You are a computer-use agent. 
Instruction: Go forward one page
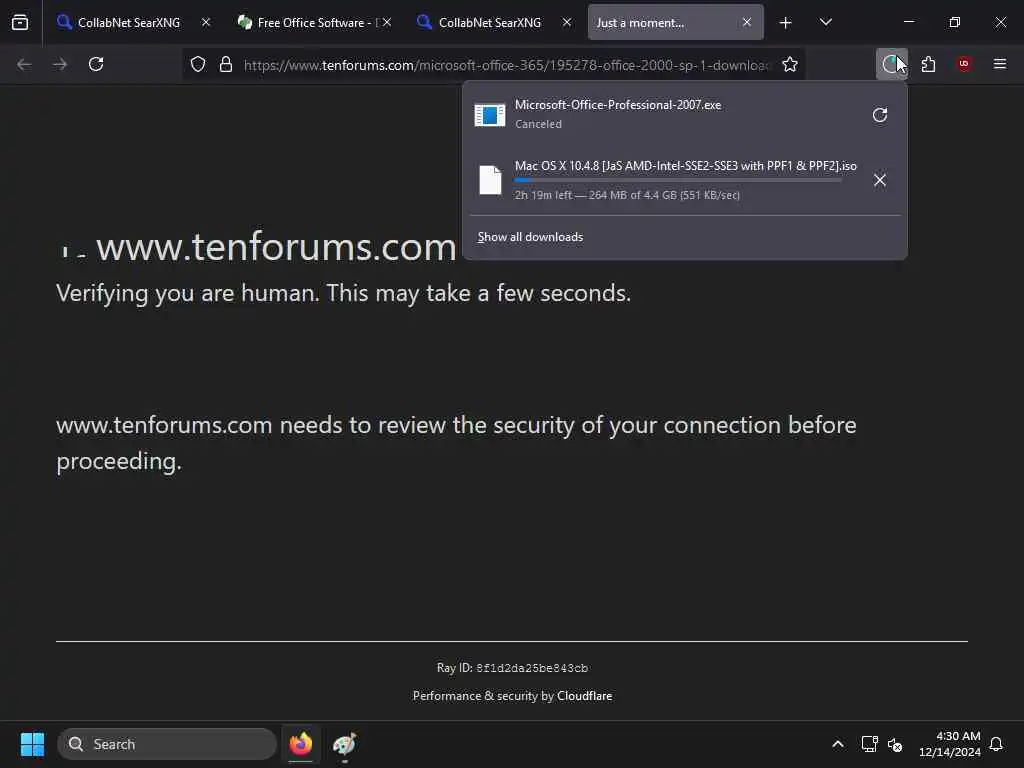tap(60, 64)
